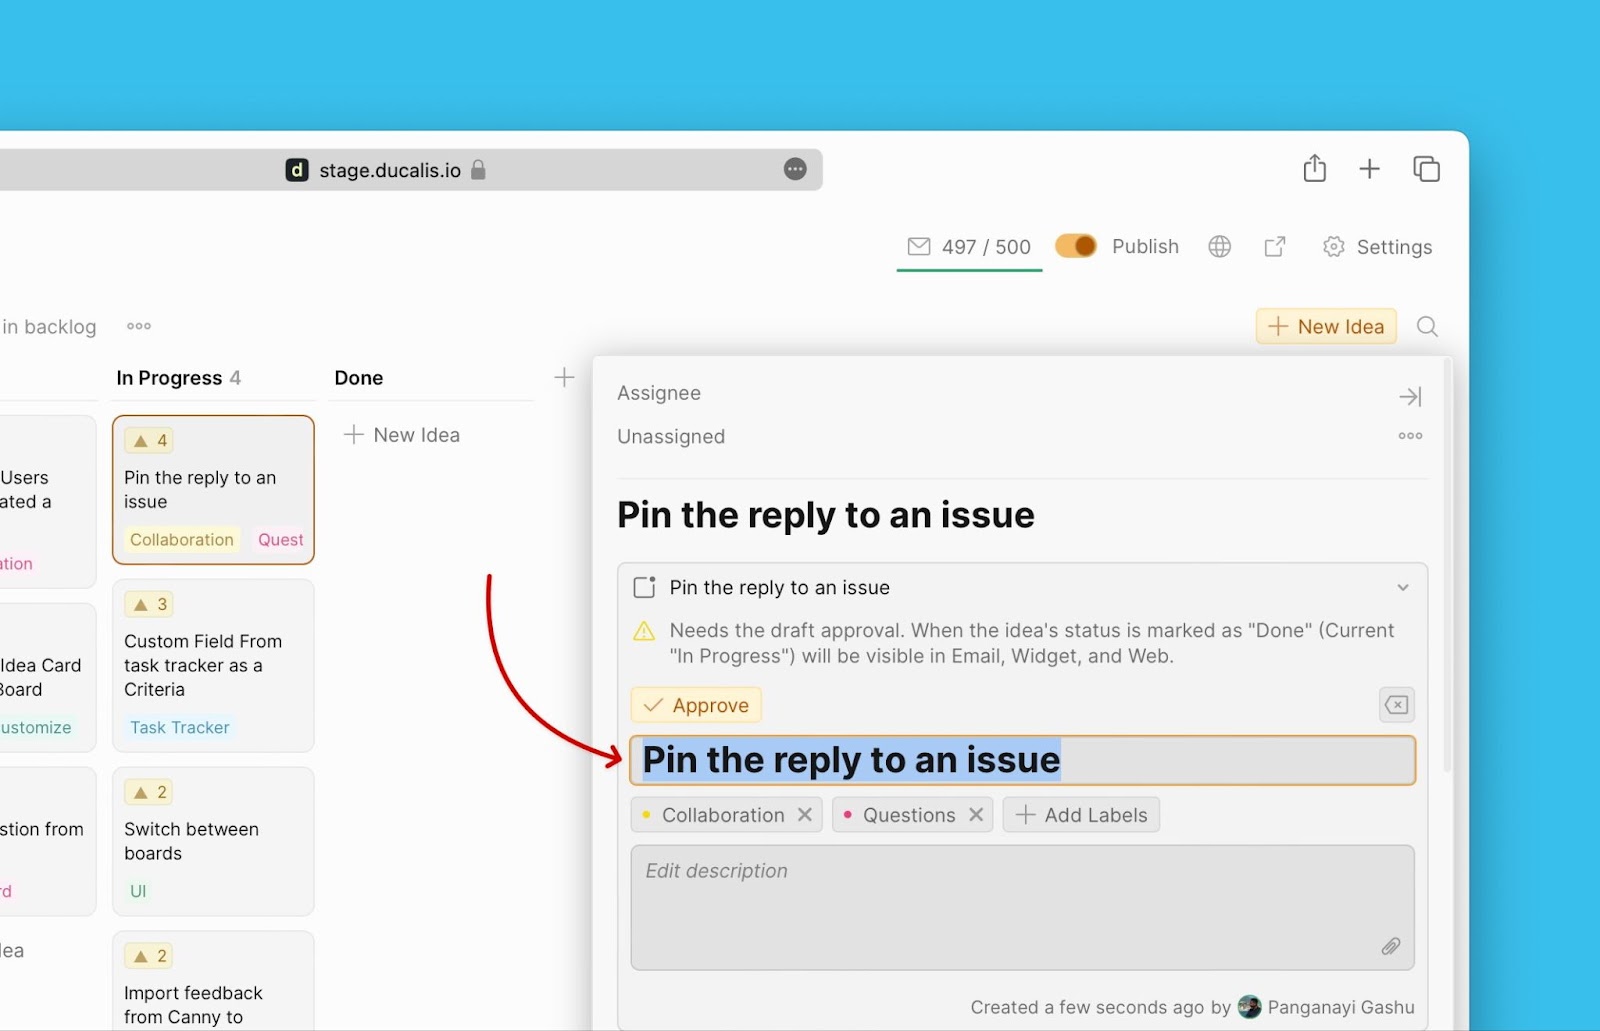Open Settings in the top bar

1377,247
